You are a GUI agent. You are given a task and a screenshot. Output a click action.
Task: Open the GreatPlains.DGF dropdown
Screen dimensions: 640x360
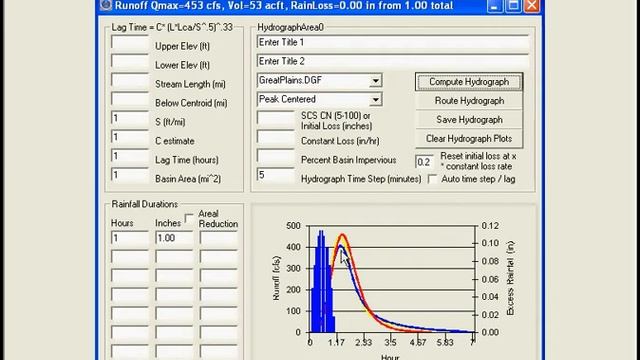375,81
